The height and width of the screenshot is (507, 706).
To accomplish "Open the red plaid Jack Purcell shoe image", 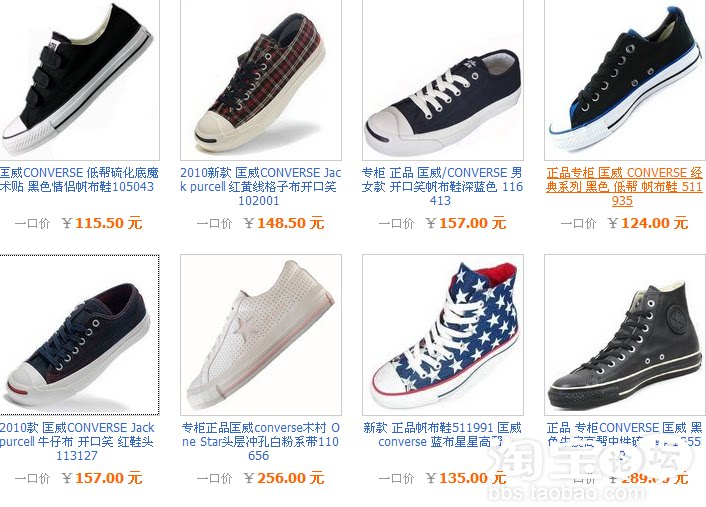I will [261, 80].
